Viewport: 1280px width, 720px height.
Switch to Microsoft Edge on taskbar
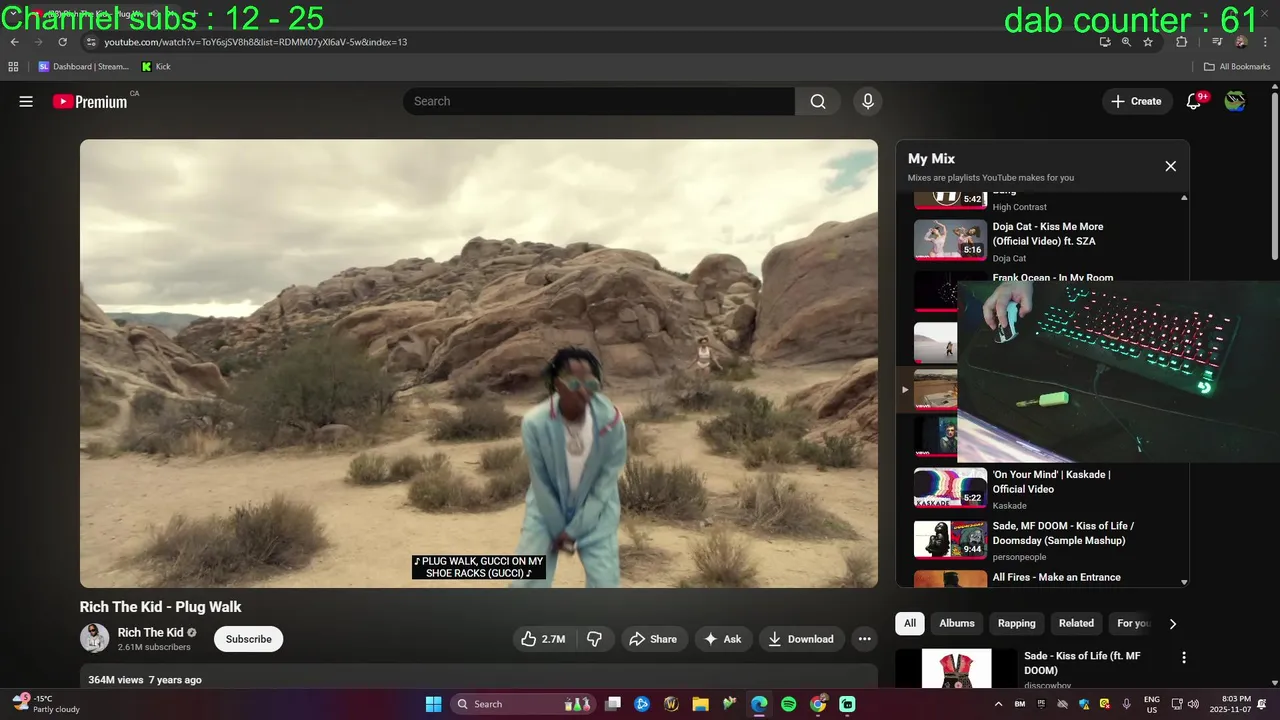(759, 704)
